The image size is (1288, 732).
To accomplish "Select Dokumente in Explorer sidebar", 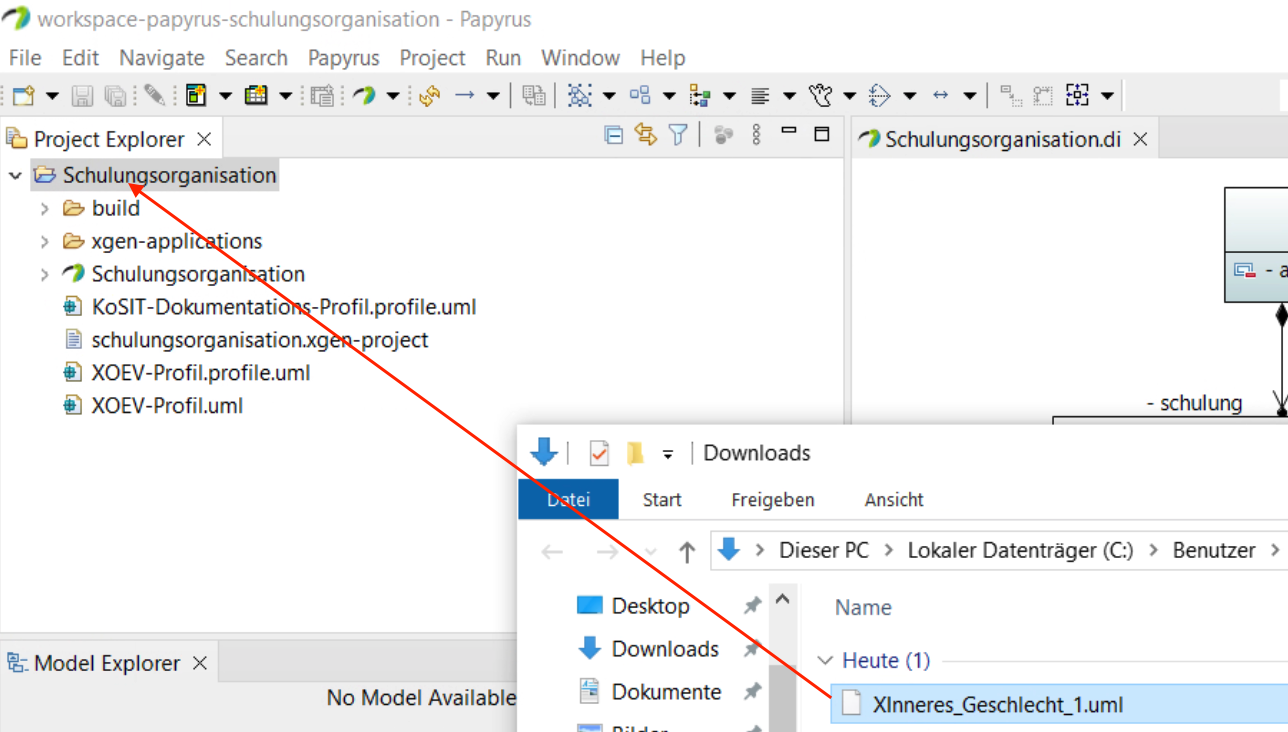I will coord(666,692).
